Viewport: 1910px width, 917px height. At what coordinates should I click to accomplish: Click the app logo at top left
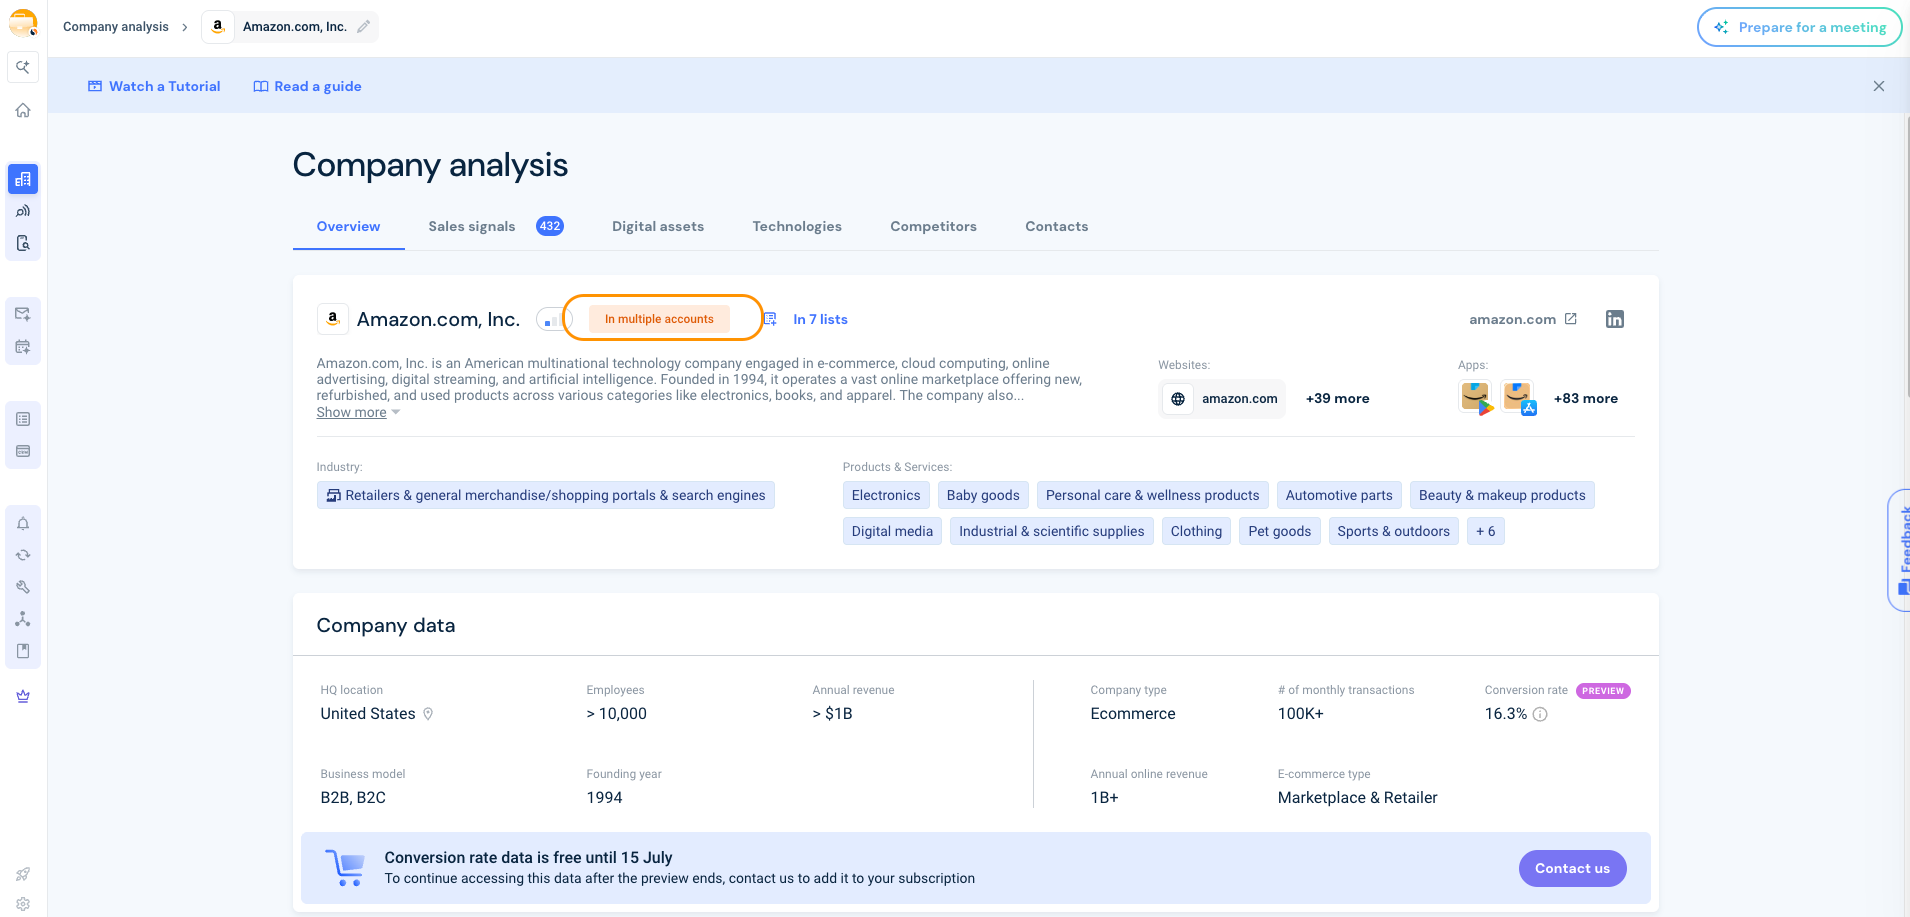tap(23, 23)
